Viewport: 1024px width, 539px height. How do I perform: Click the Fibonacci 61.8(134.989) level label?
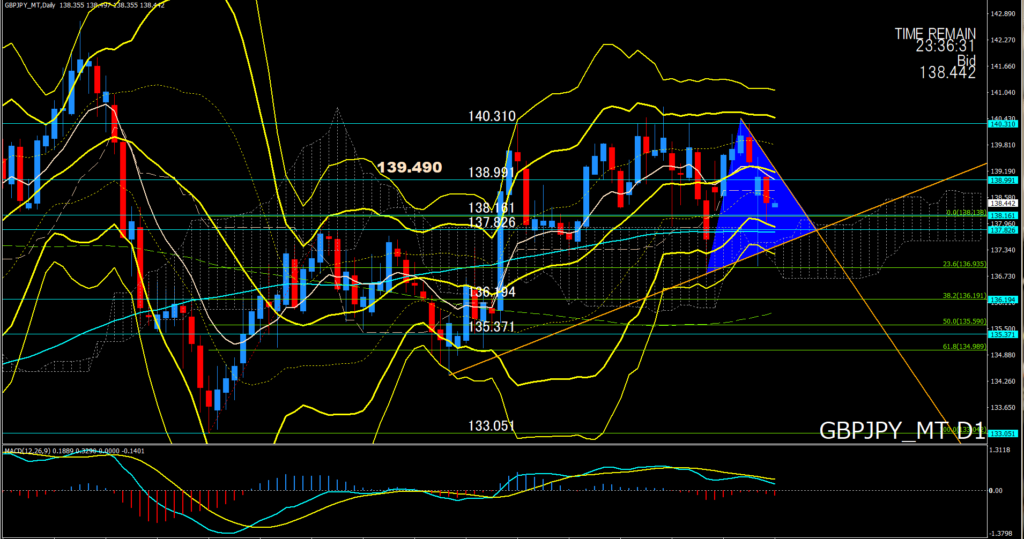[x=965, y=347]
